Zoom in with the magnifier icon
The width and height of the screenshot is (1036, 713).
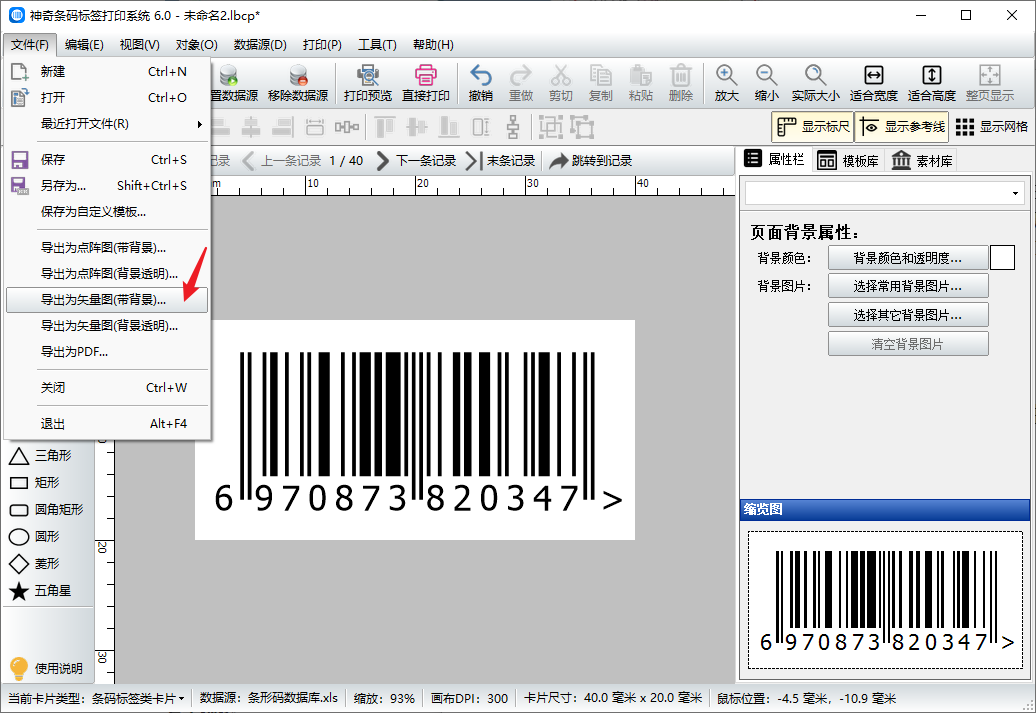coord(726,83)
